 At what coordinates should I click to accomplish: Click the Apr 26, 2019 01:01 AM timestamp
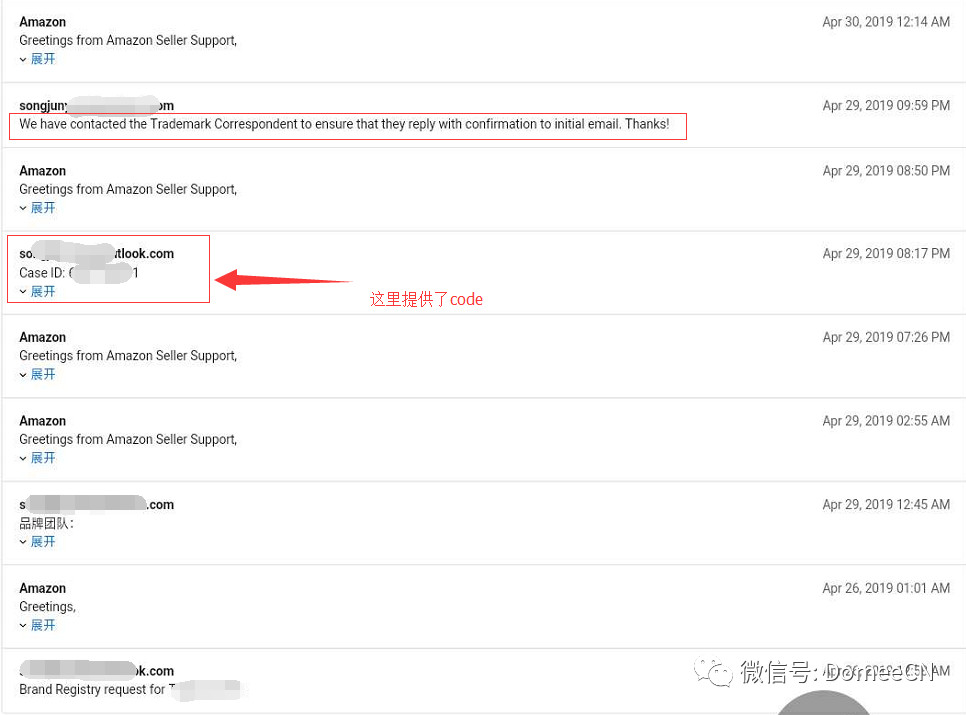coord(885,589)
